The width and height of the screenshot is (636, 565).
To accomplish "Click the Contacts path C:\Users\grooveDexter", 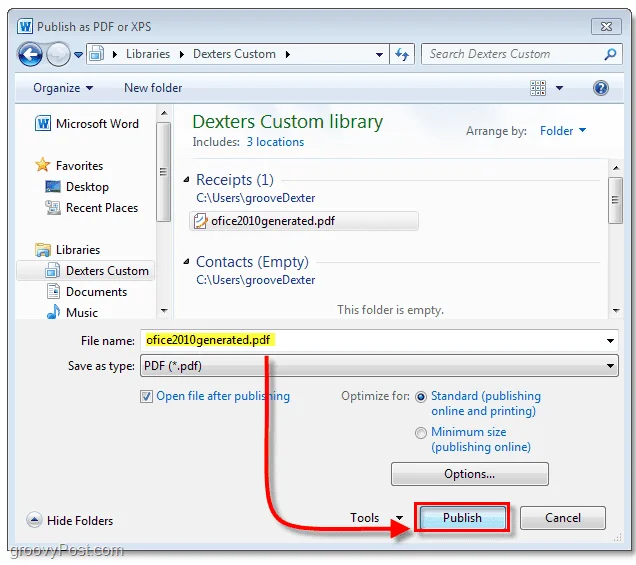I will (256, 280).
